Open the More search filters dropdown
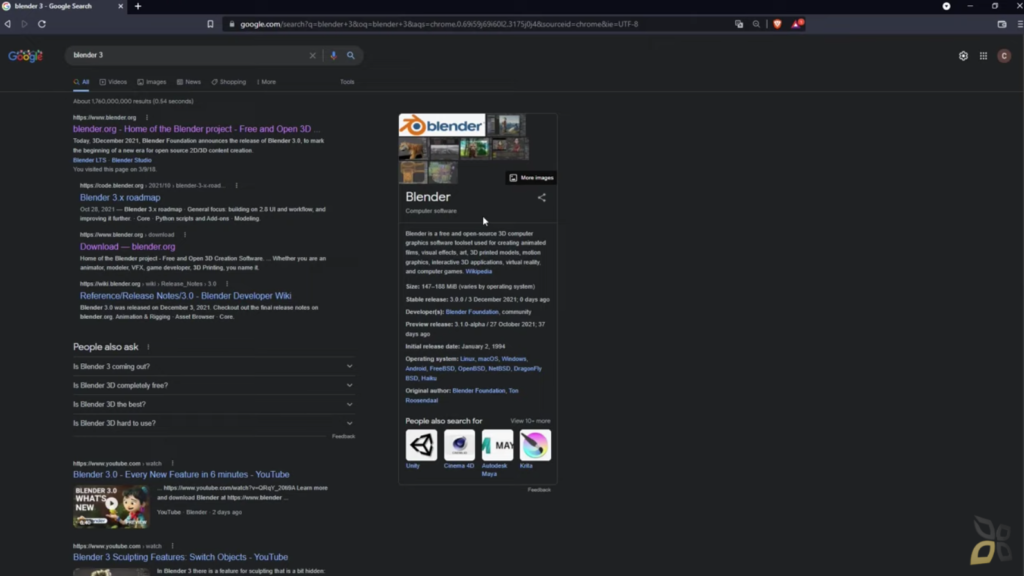 click(x=266, y=82)
